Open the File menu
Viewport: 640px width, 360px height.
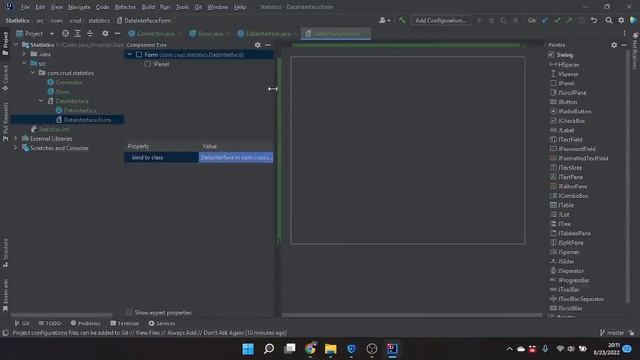click(25, 7)
